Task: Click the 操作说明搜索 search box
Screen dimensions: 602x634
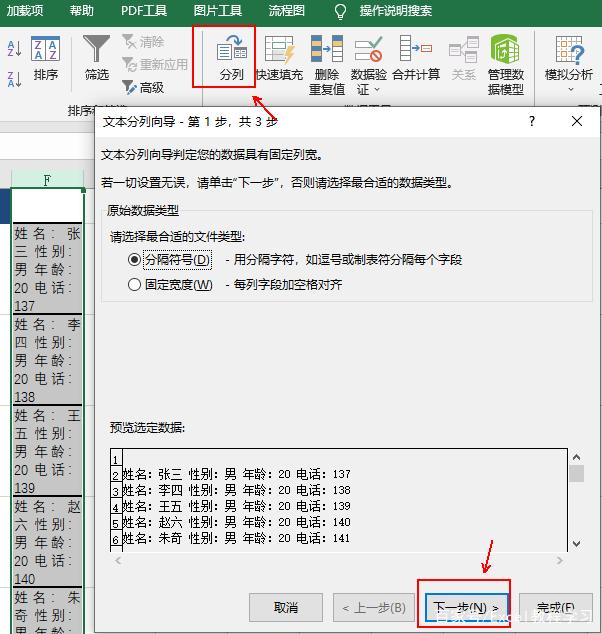Action: [x=395, y=11]
